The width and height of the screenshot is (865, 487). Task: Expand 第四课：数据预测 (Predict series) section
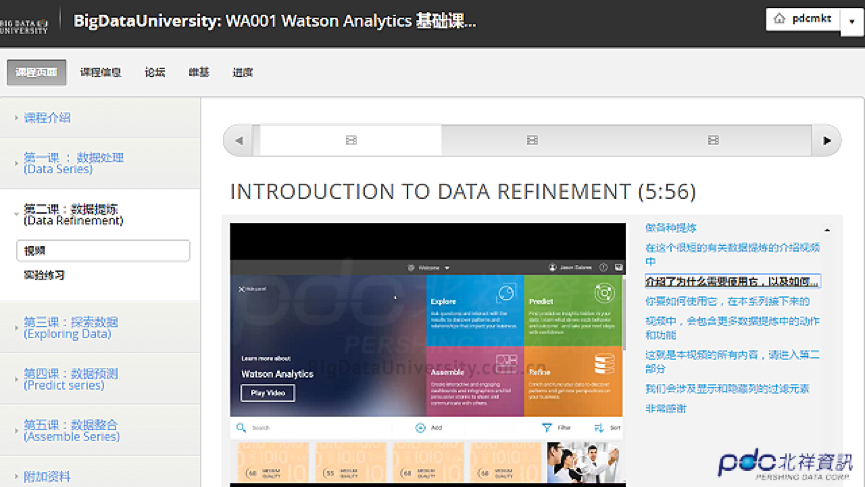[70, 379]
